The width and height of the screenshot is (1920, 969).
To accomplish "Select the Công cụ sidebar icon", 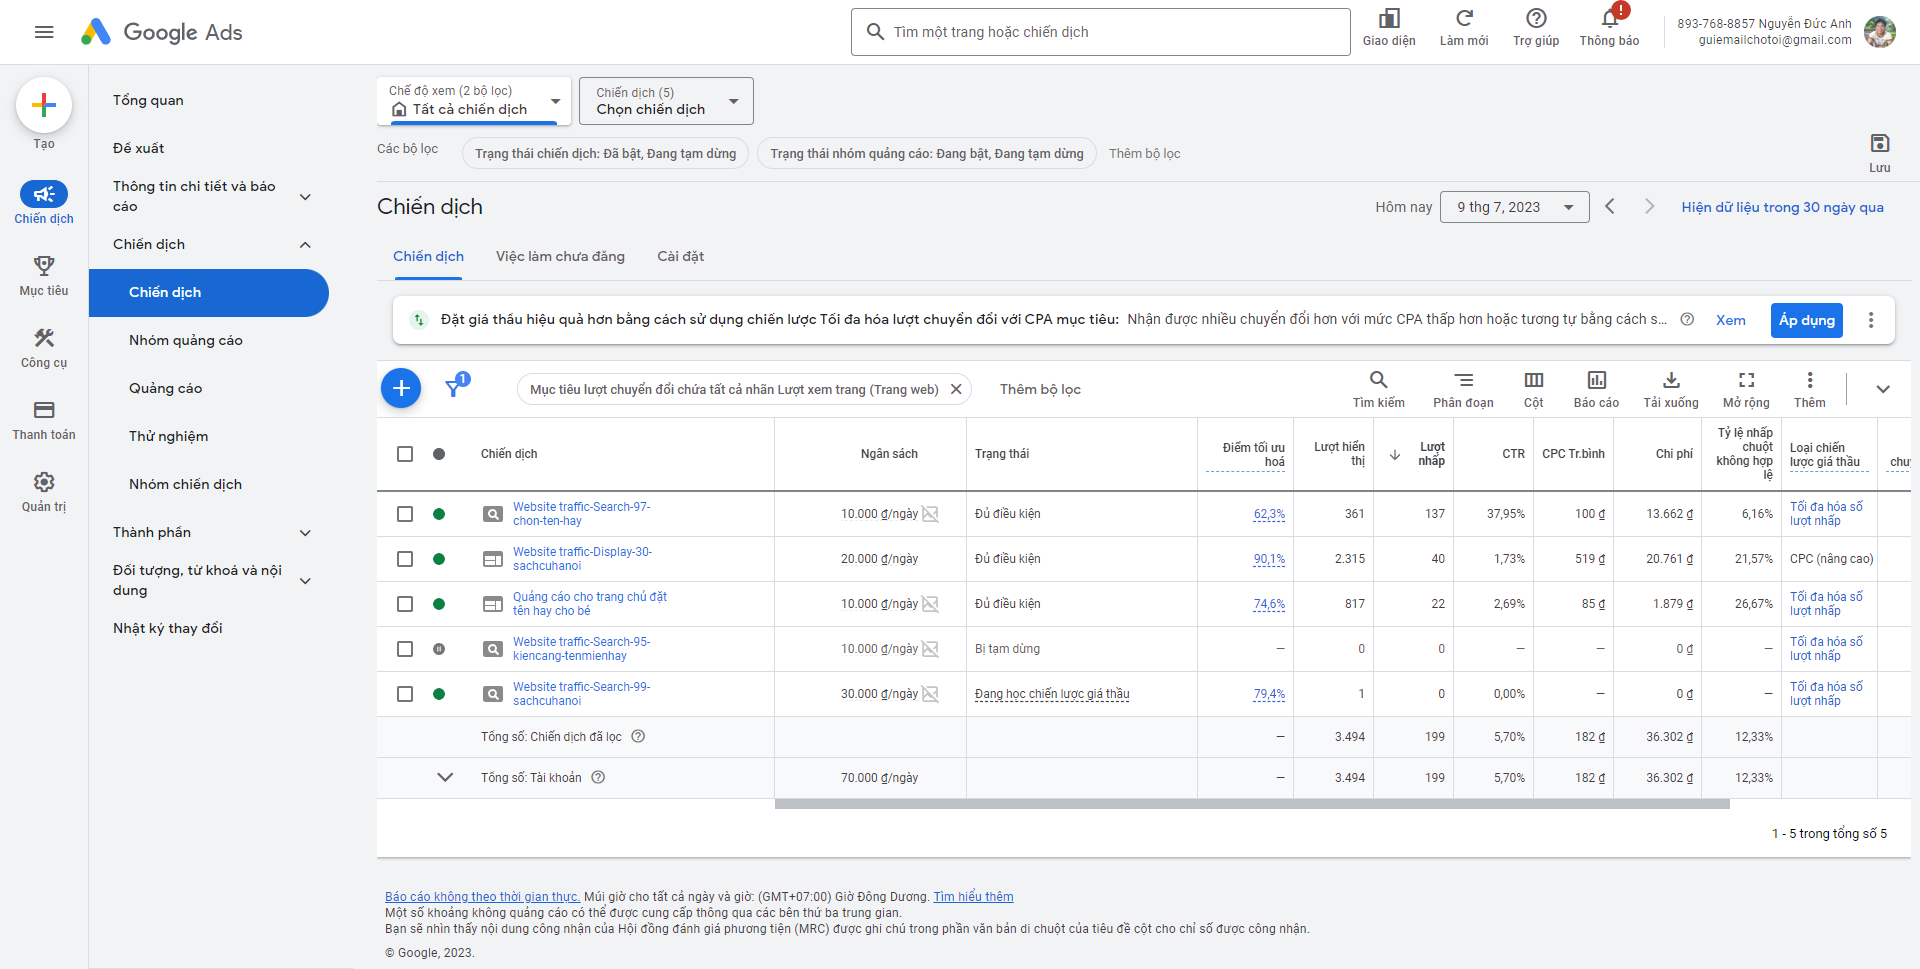I will pyautogui.click(x=43, y=347).
